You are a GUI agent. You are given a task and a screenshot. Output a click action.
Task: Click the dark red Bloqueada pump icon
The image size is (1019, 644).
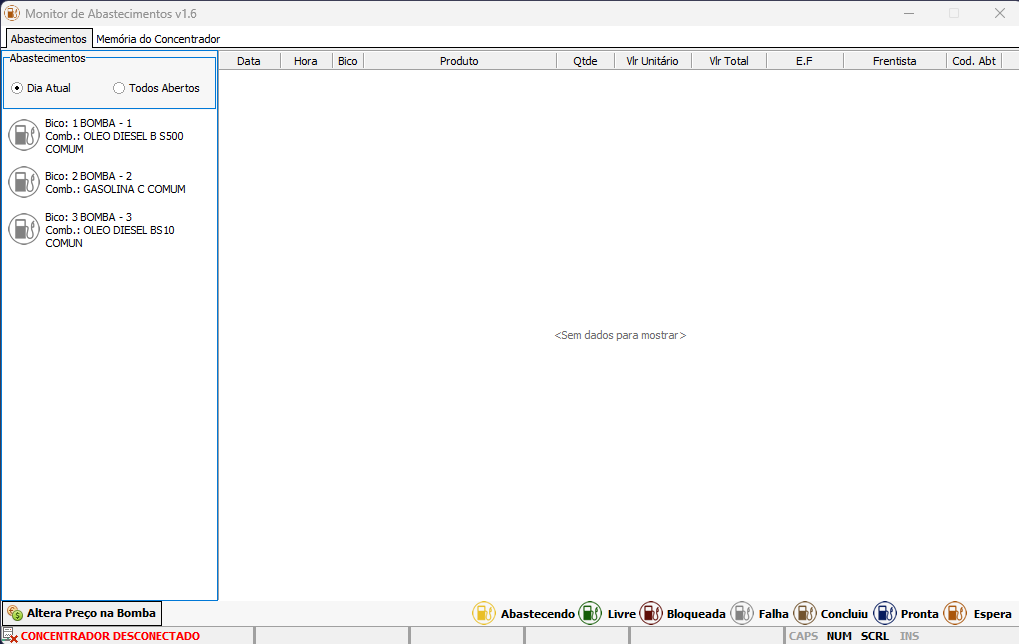tap(651, 613)
